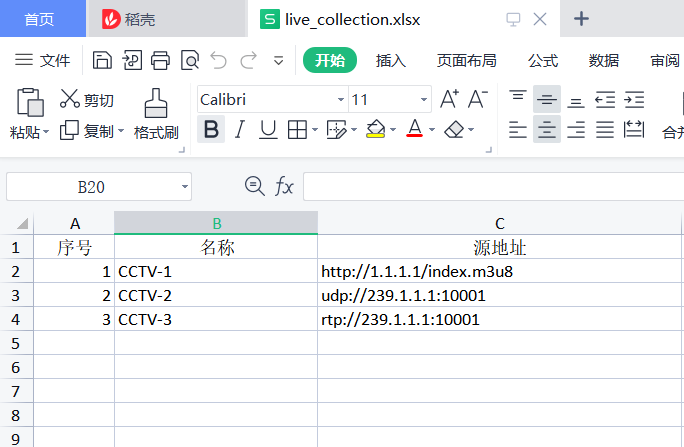Click the 首页 (Home) tab button
684x447 pixels.
point(40,19)
